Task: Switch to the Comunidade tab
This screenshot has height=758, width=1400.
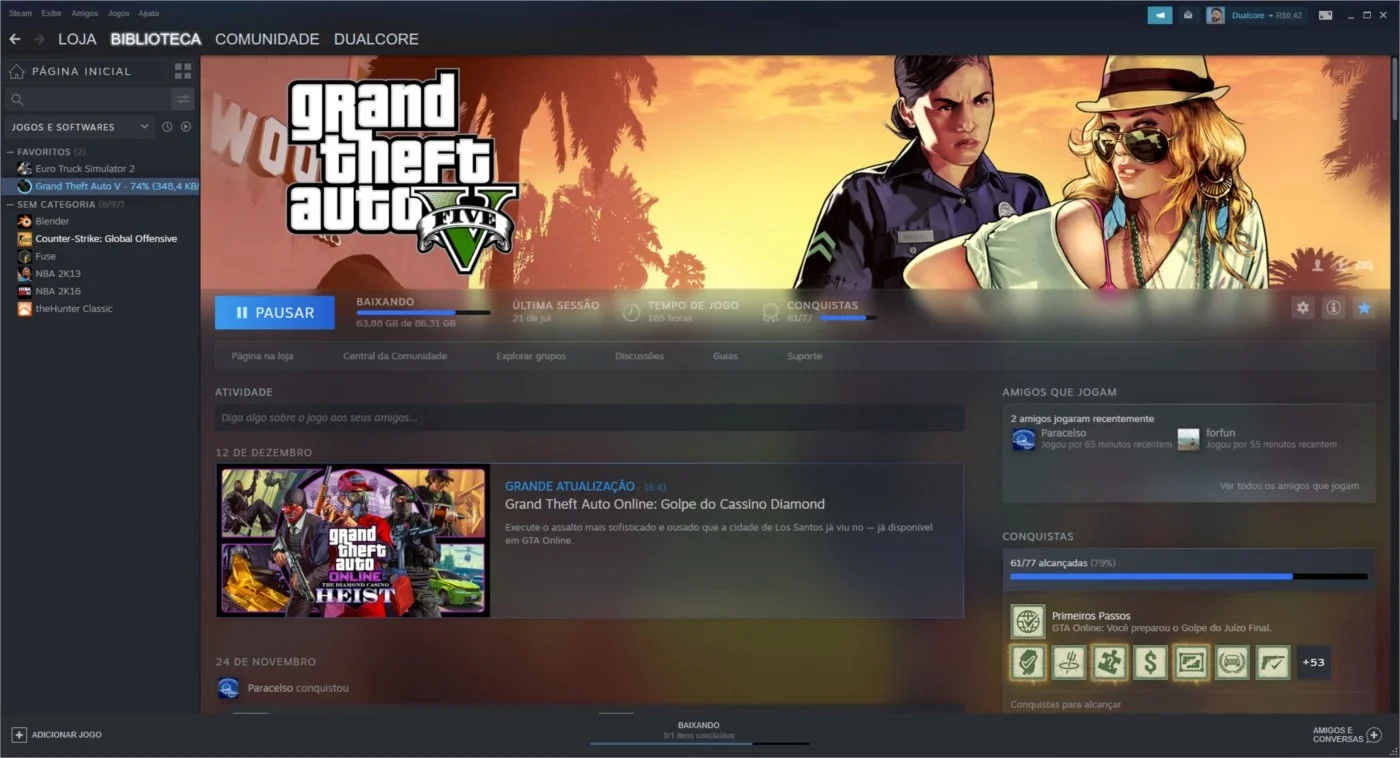Action: [267, 39]
